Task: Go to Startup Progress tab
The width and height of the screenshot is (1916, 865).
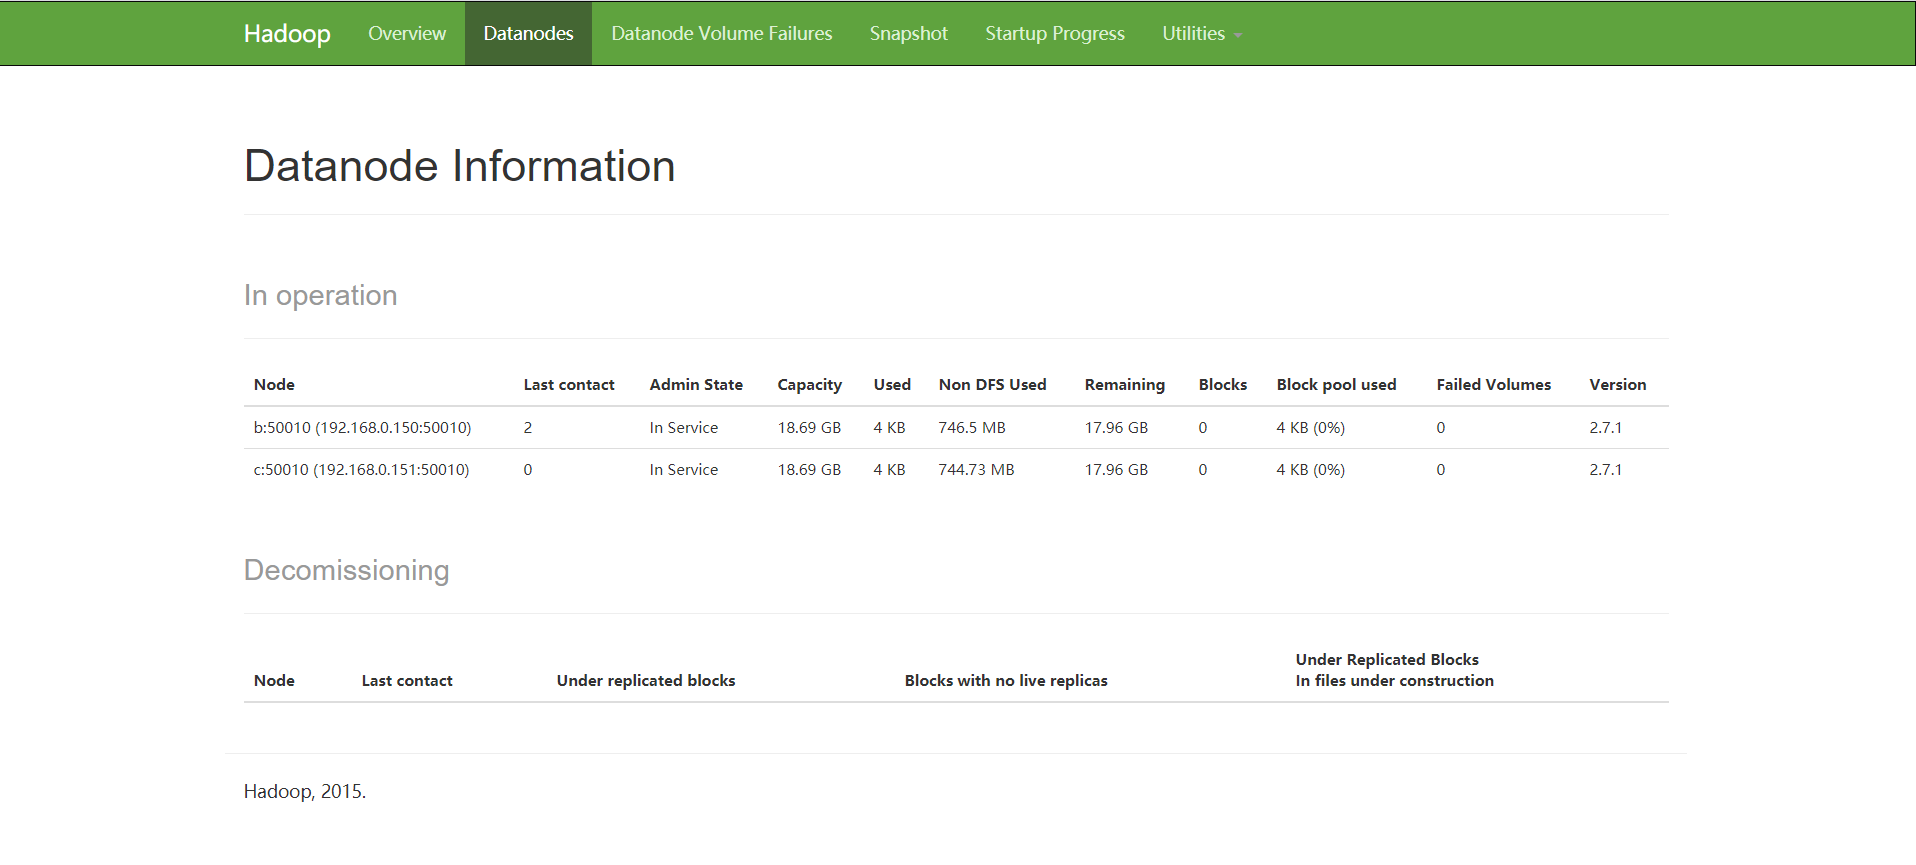Action: click(1055, 34)
